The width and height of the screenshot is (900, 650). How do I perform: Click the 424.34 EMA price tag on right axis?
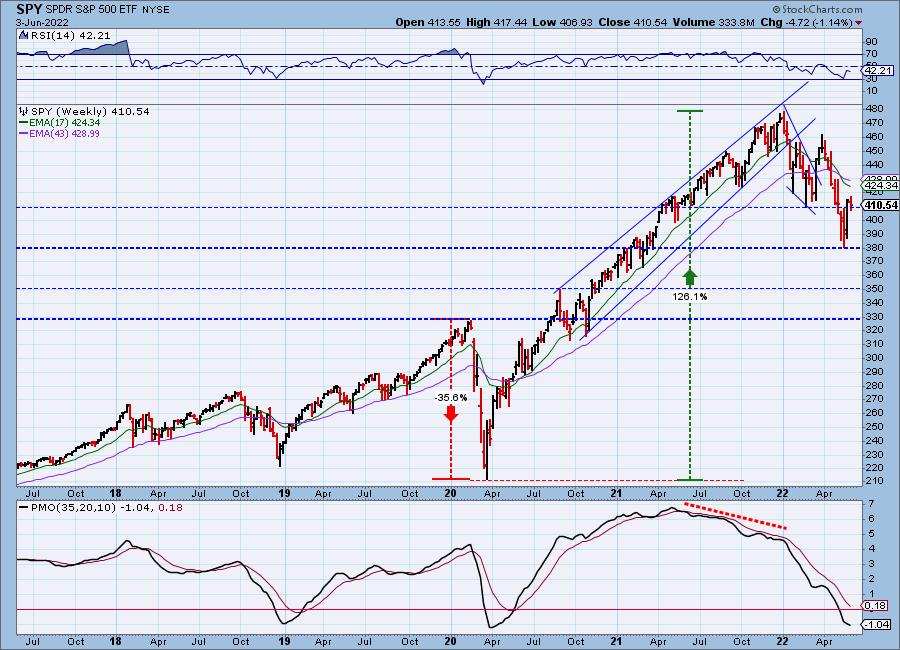click(x=880, y=185)
